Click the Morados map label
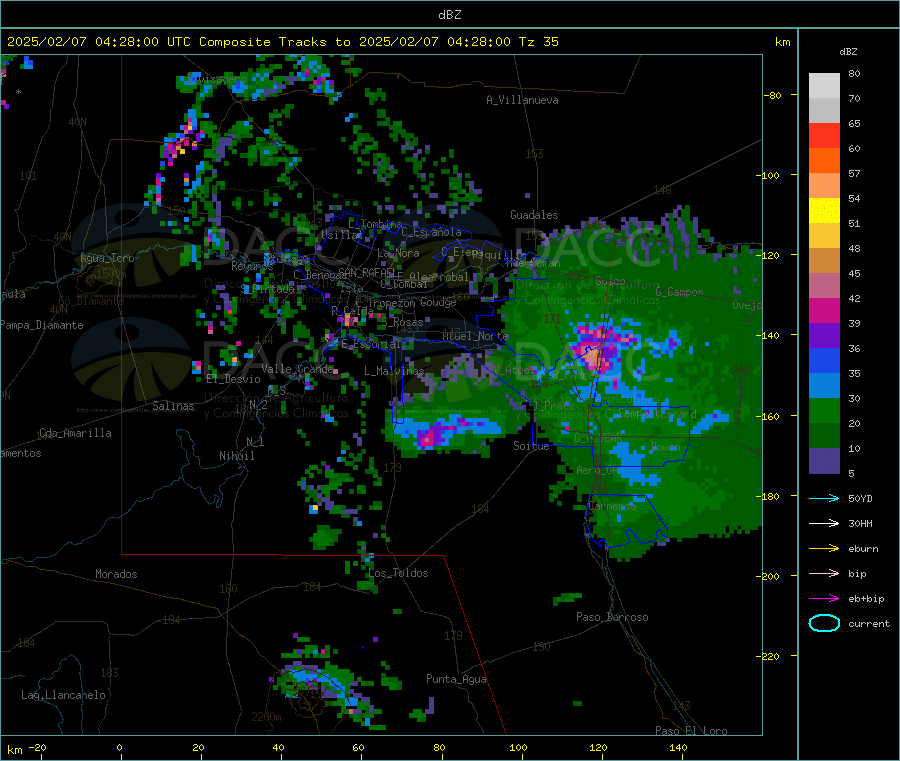The width and height of the screenshot is (900, 761). click(x=116, y=574)
